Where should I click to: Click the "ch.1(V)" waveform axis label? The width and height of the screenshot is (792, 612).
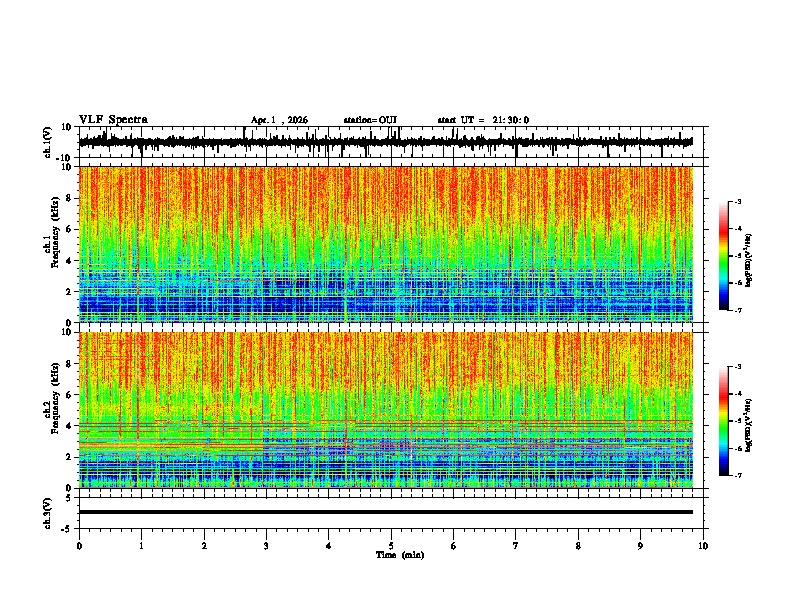48,142
